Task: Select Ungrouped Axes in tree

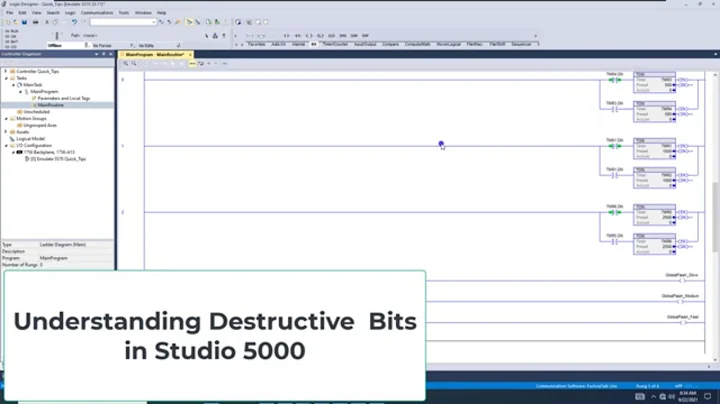Action: [39, 125]
